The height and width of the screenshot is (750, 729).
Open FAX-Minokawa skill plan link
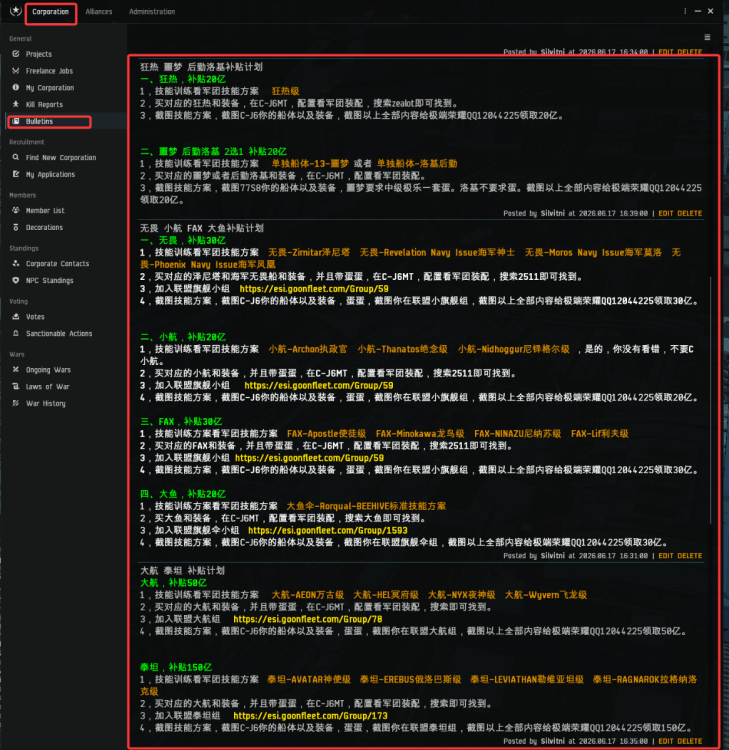420,434
